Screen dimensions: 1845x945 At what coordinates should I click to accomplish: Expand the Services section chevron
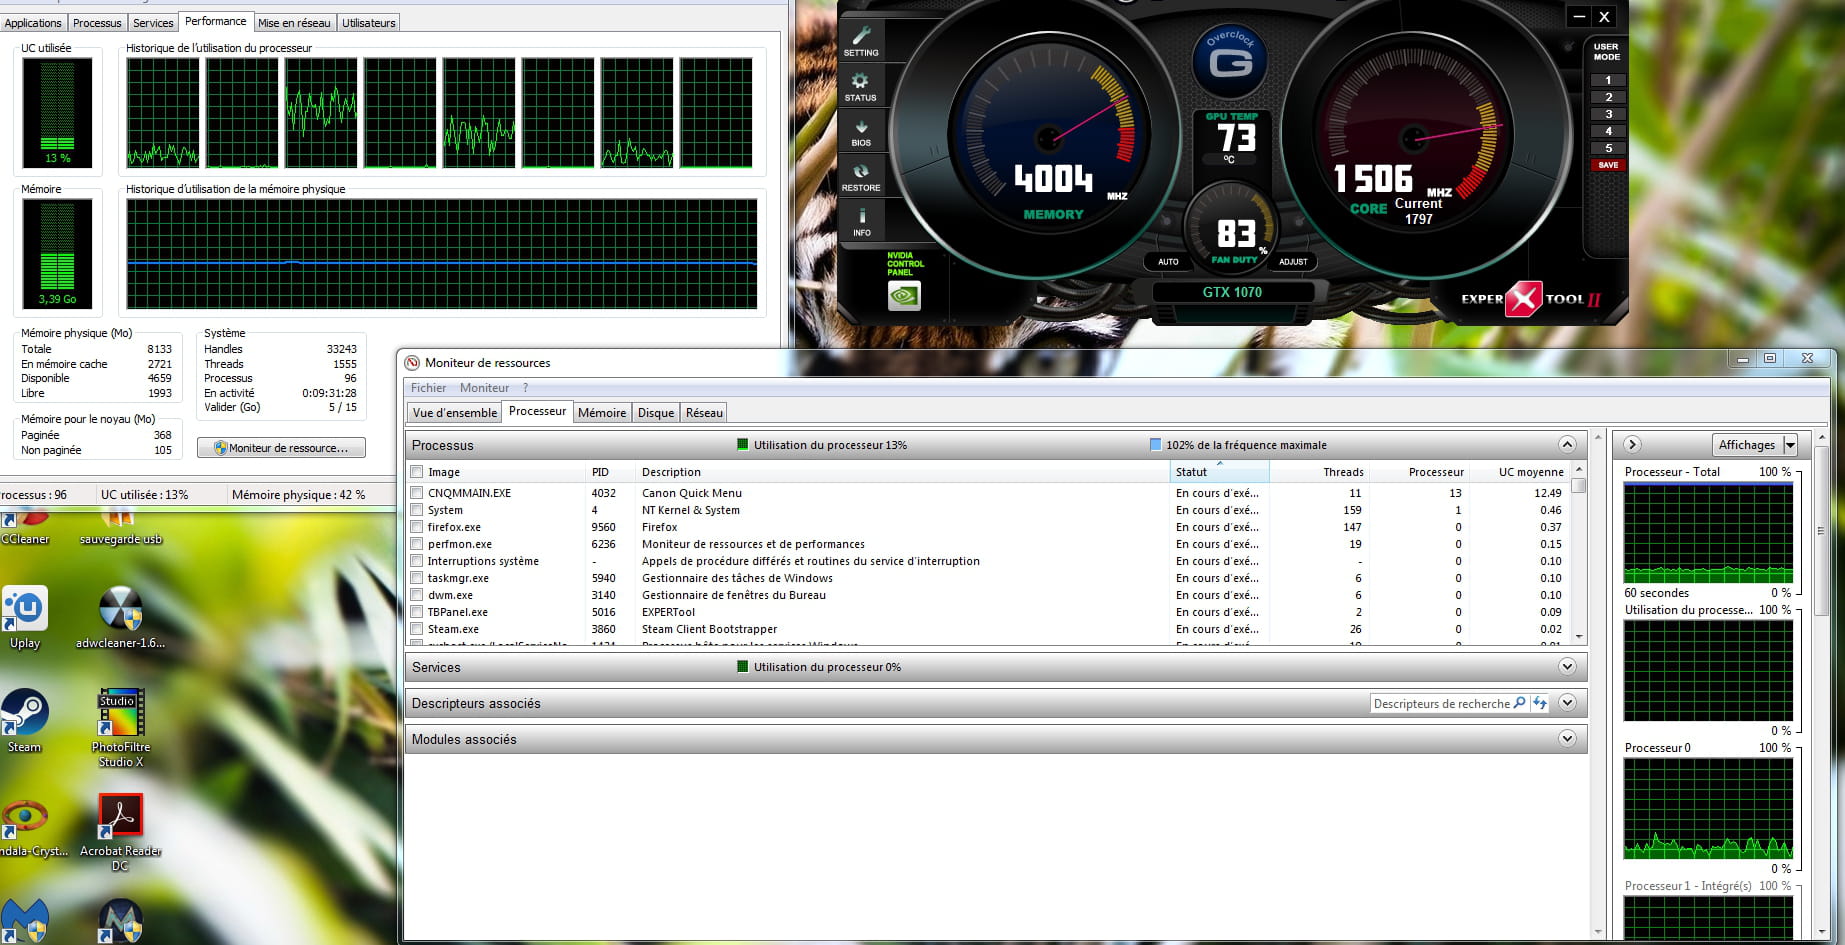[1567, 667]
